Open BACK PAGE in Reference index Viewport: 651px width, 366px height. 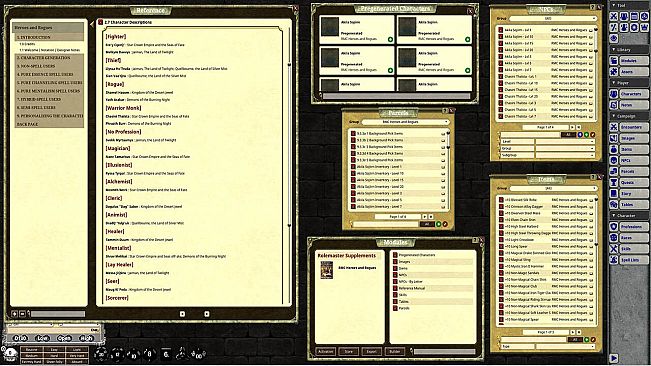(x=49, y=124)
